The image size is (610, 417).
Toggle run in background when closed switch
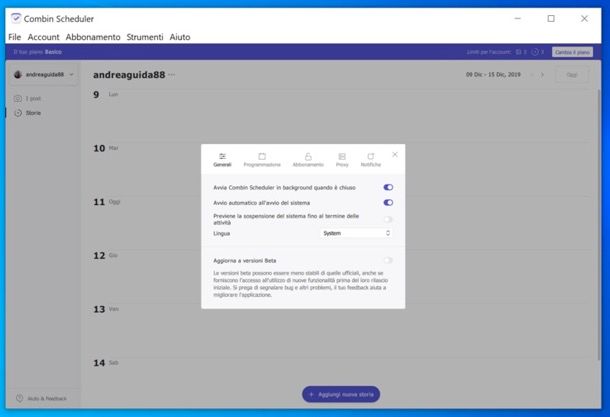pyautogui.click(x=388, y=187)
